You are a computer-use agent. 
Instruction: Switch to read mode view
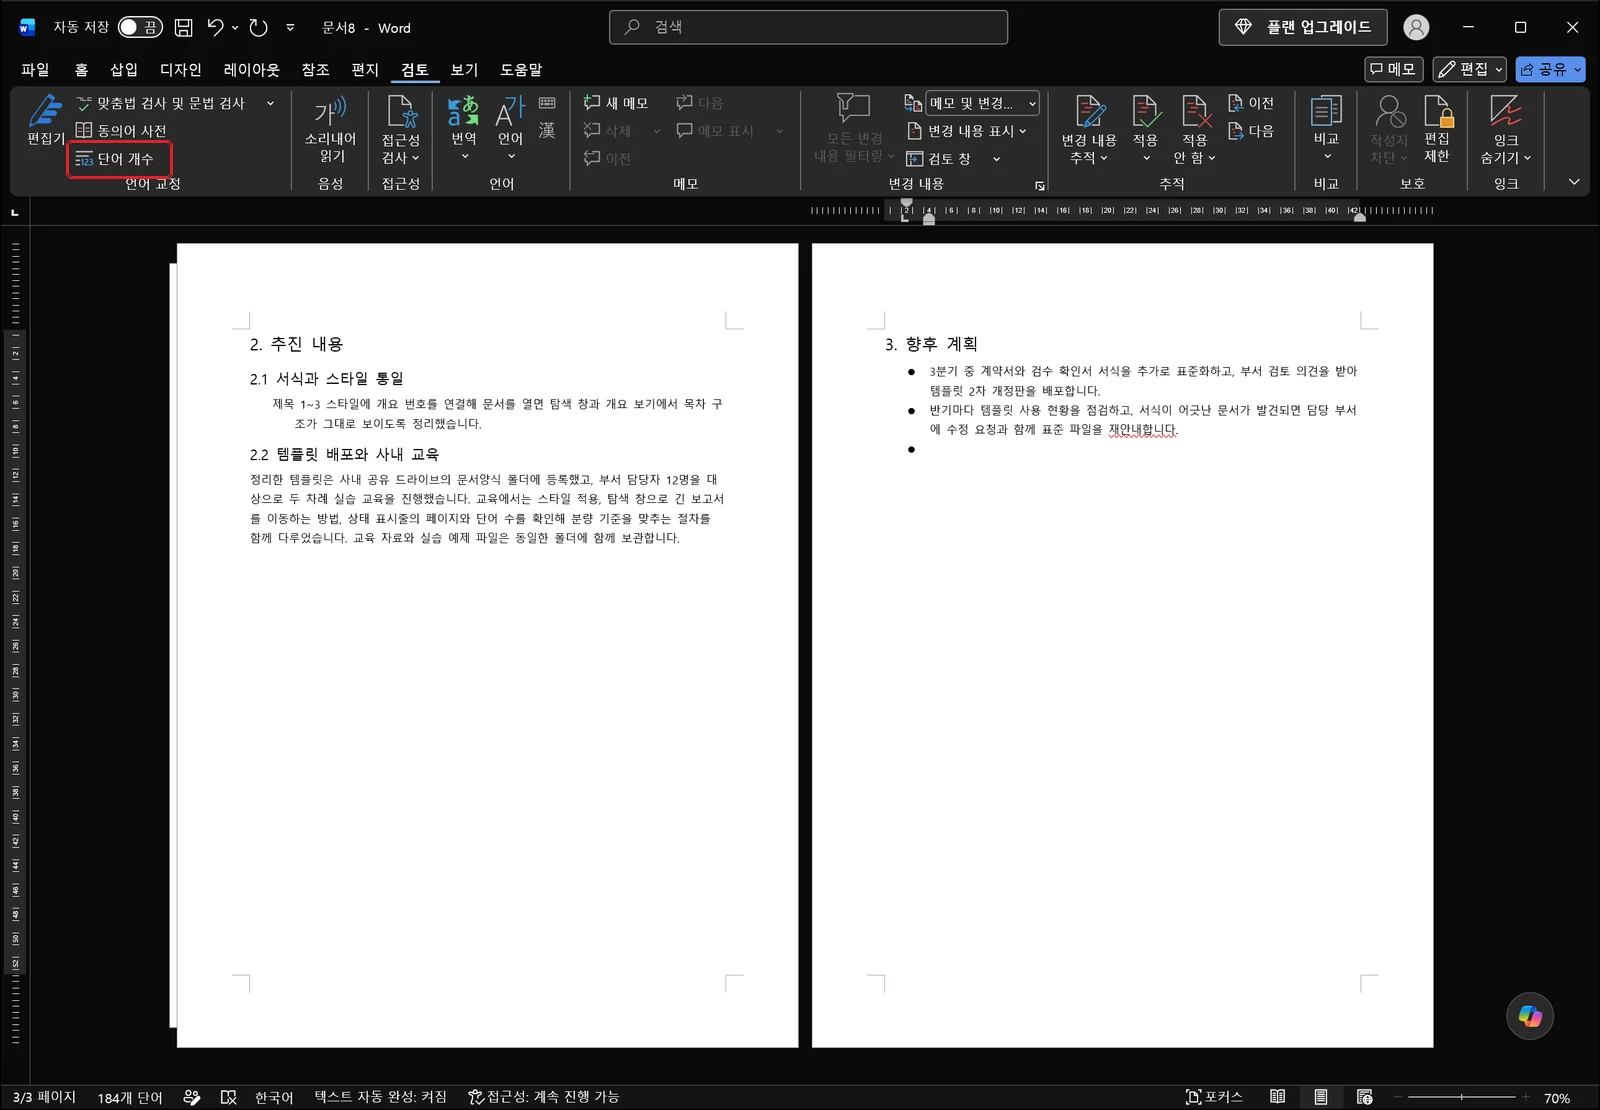(x=1278, y=1097)
